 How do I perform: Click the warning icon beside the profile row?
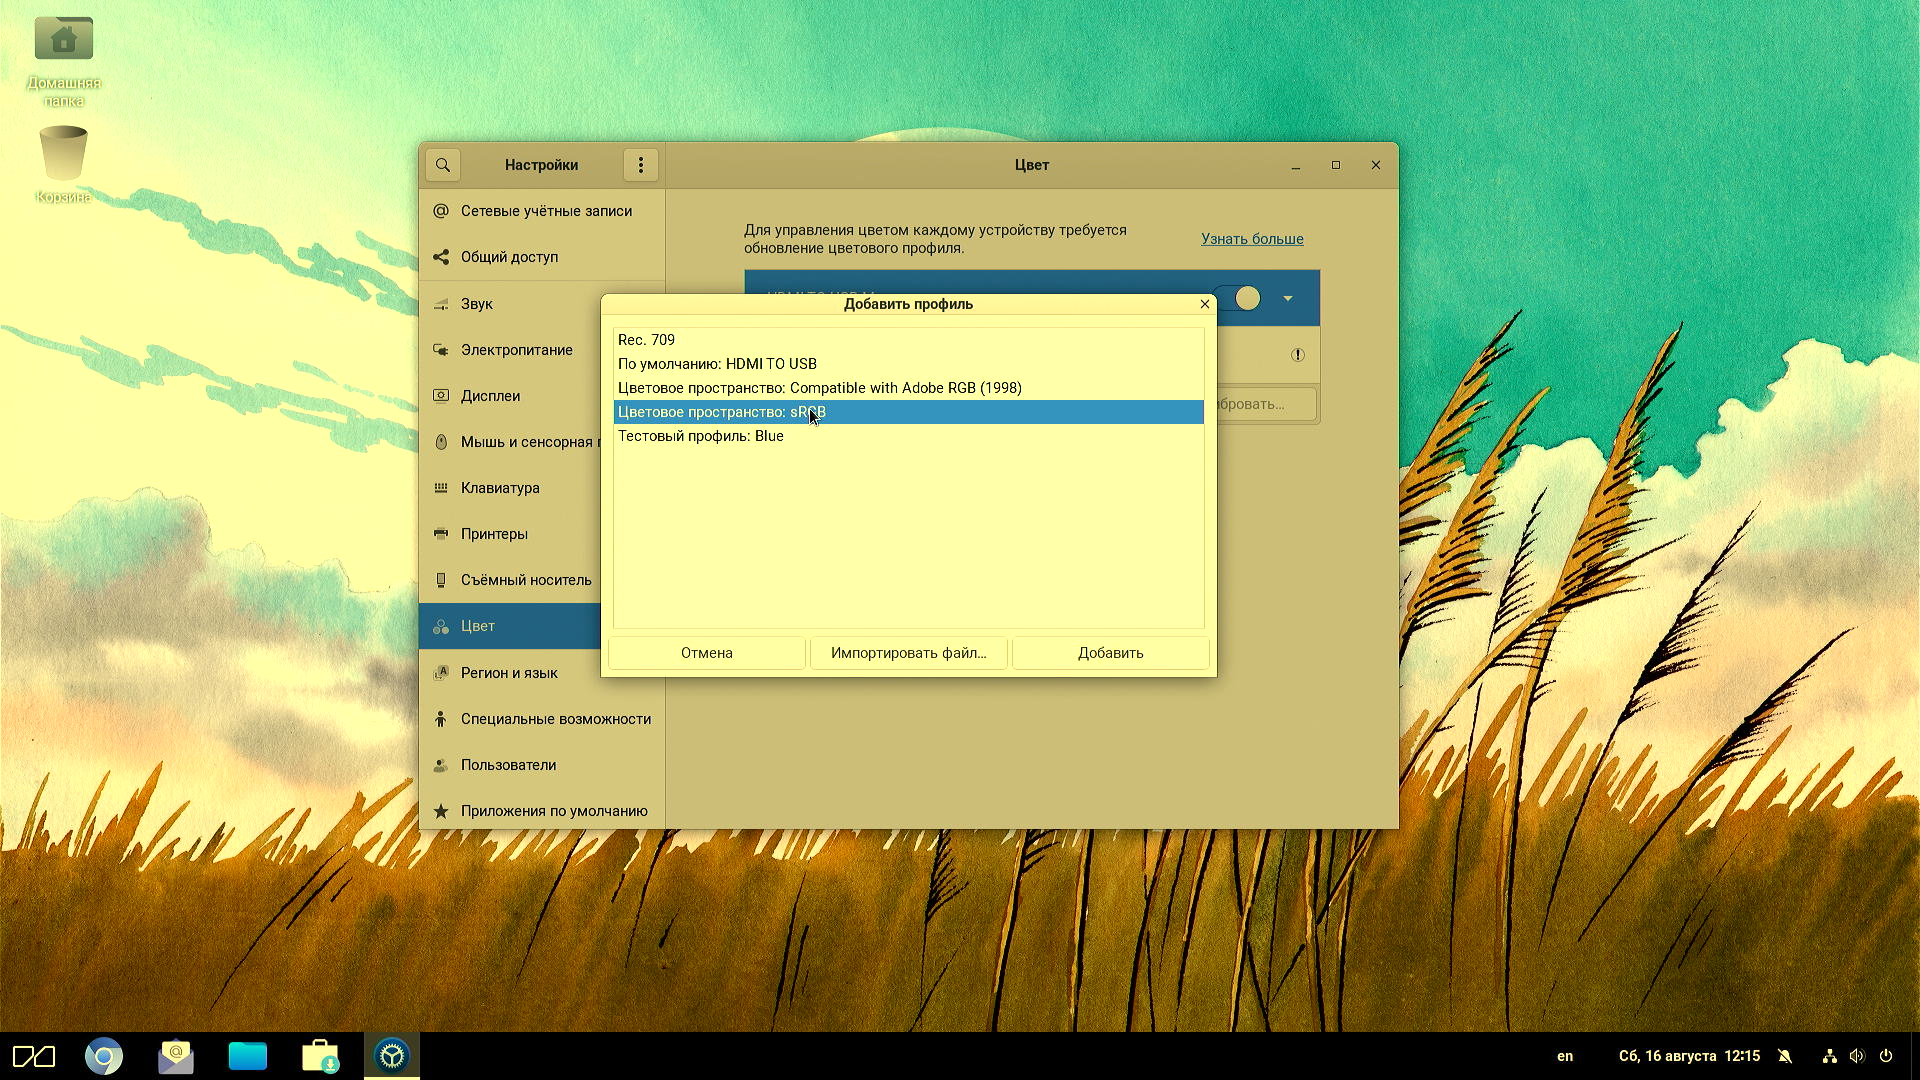[1297, 355]
